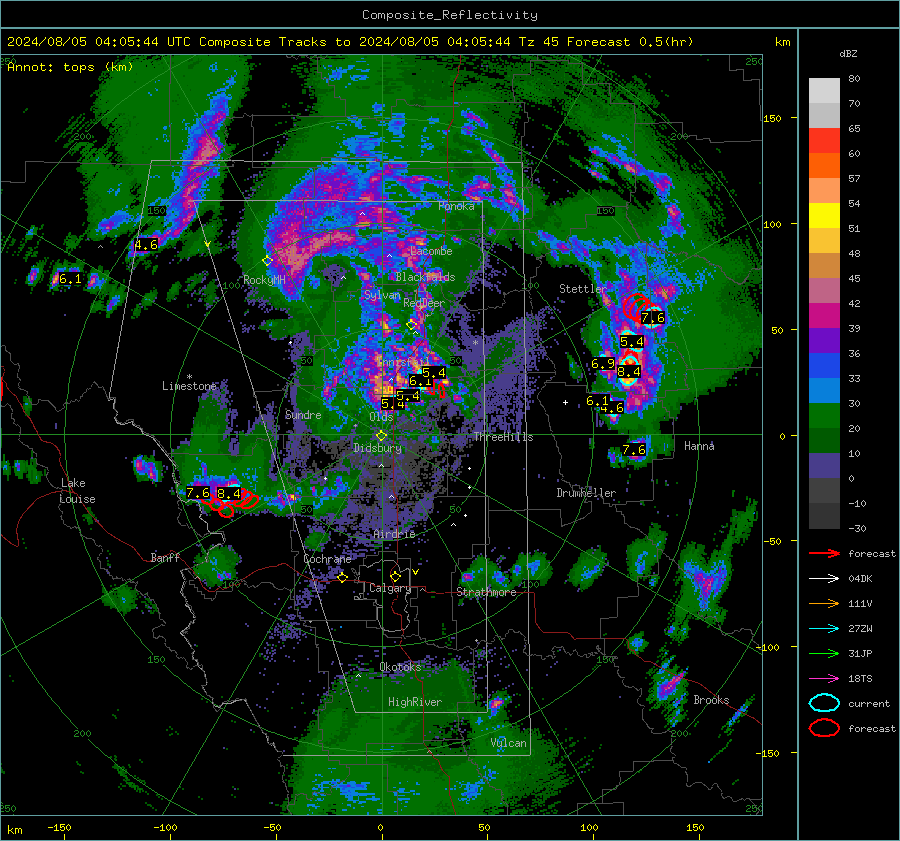
Task: Click the Banff label
Action: (165, 557)
